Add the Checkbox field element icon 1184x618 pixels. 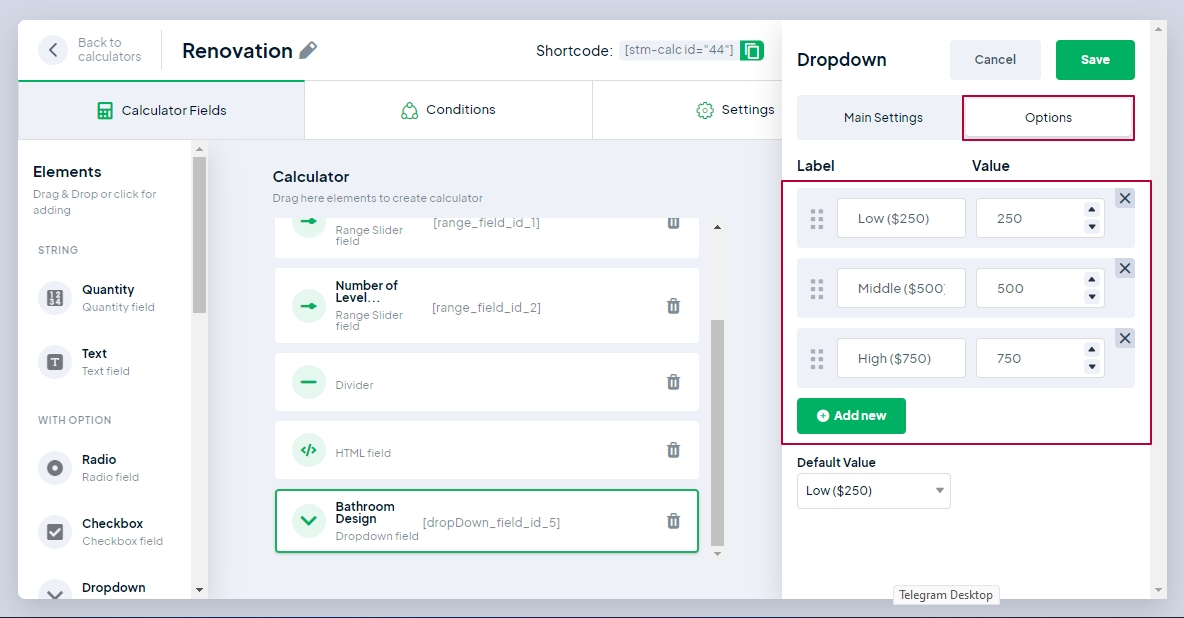click(x=54, y=532)
